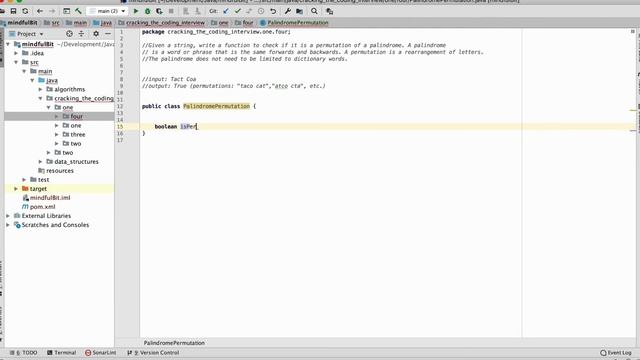Click the mindfulBit breadcrumb
This screenshot has height=360, width=640.
pos(19,23)
